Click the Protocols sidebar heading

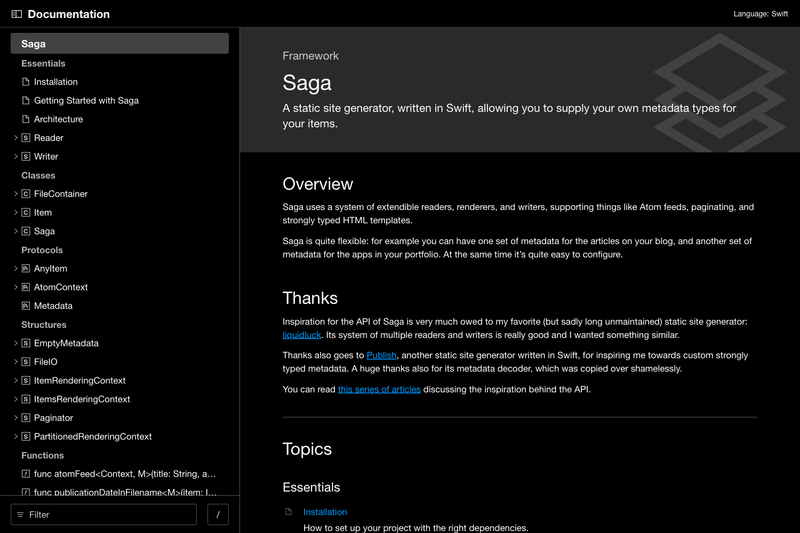[x=42, y=250]
